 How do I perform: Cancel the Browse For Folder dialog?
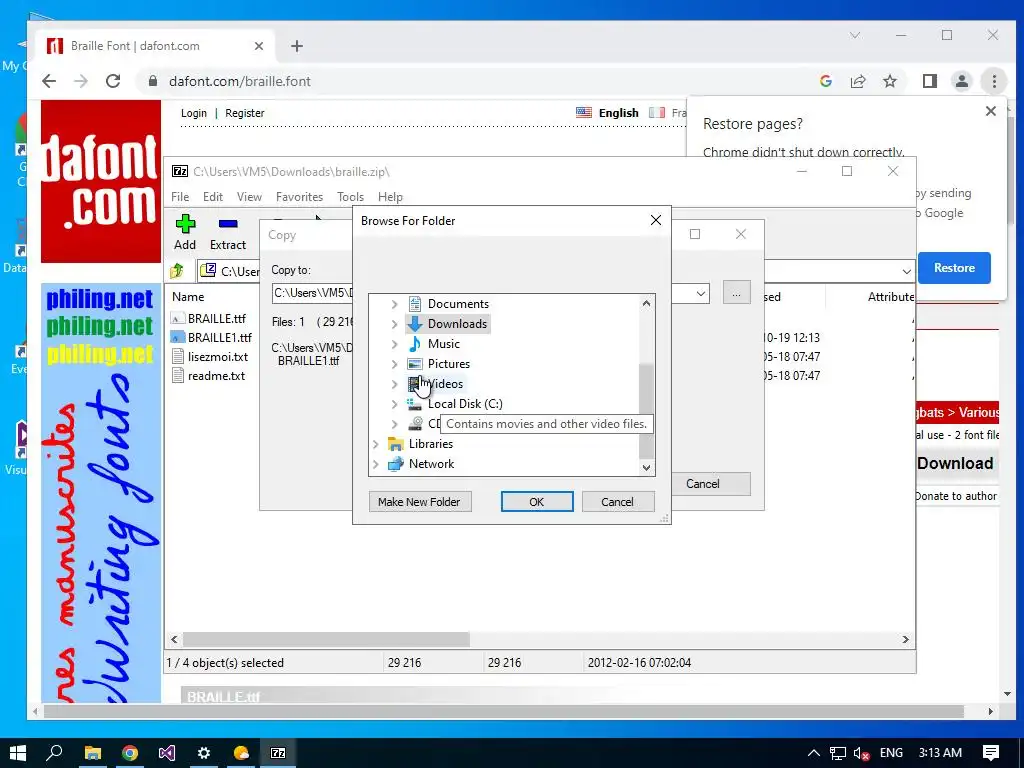[617, 502]
